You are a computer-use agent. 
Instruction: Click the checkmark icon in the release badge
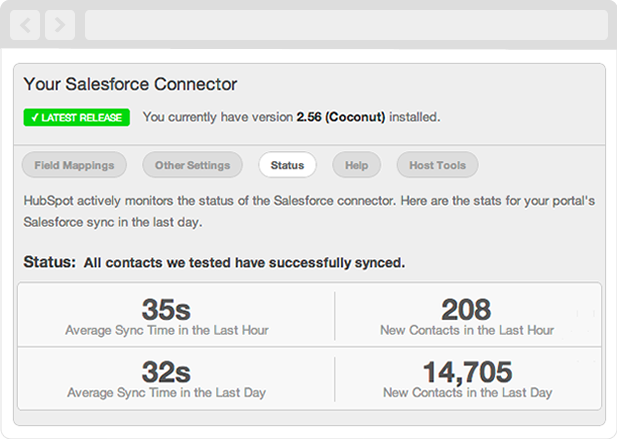[34, 117]
